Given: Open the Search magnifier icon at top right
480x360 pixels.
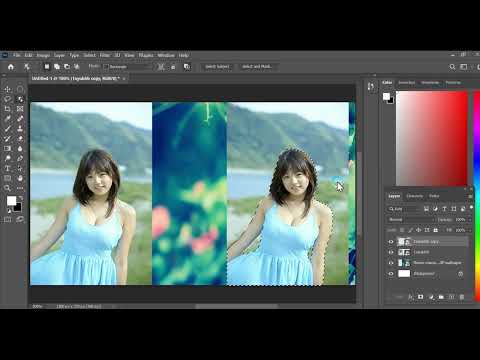Looking at the screenshot, I should [x=452, y=67].
